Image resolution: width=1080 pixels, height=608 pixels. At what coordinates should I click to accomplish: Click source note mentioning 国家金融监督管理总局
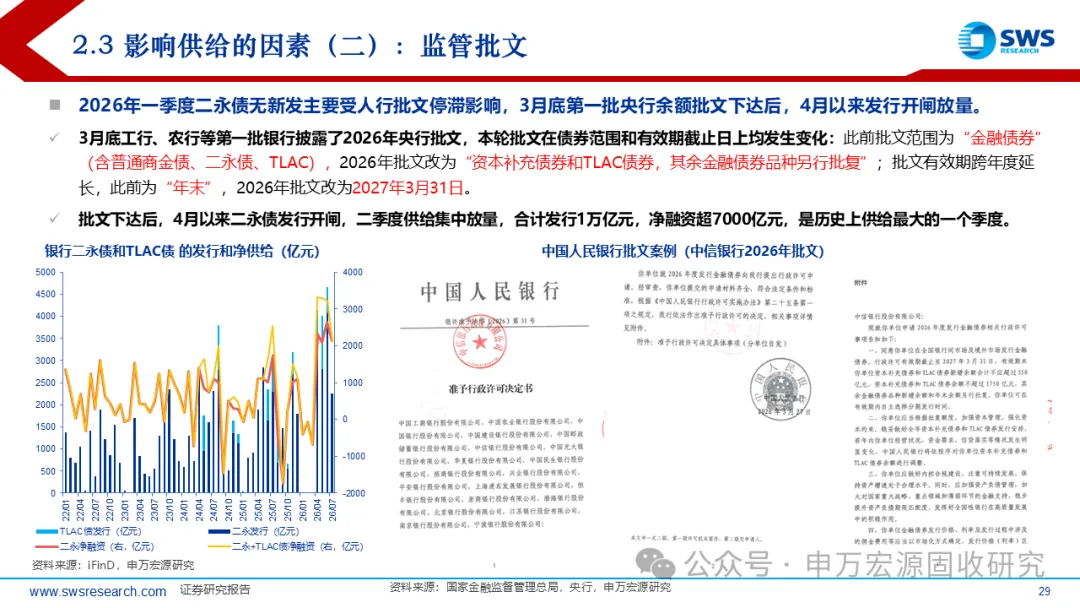click(x=530, y=587)
